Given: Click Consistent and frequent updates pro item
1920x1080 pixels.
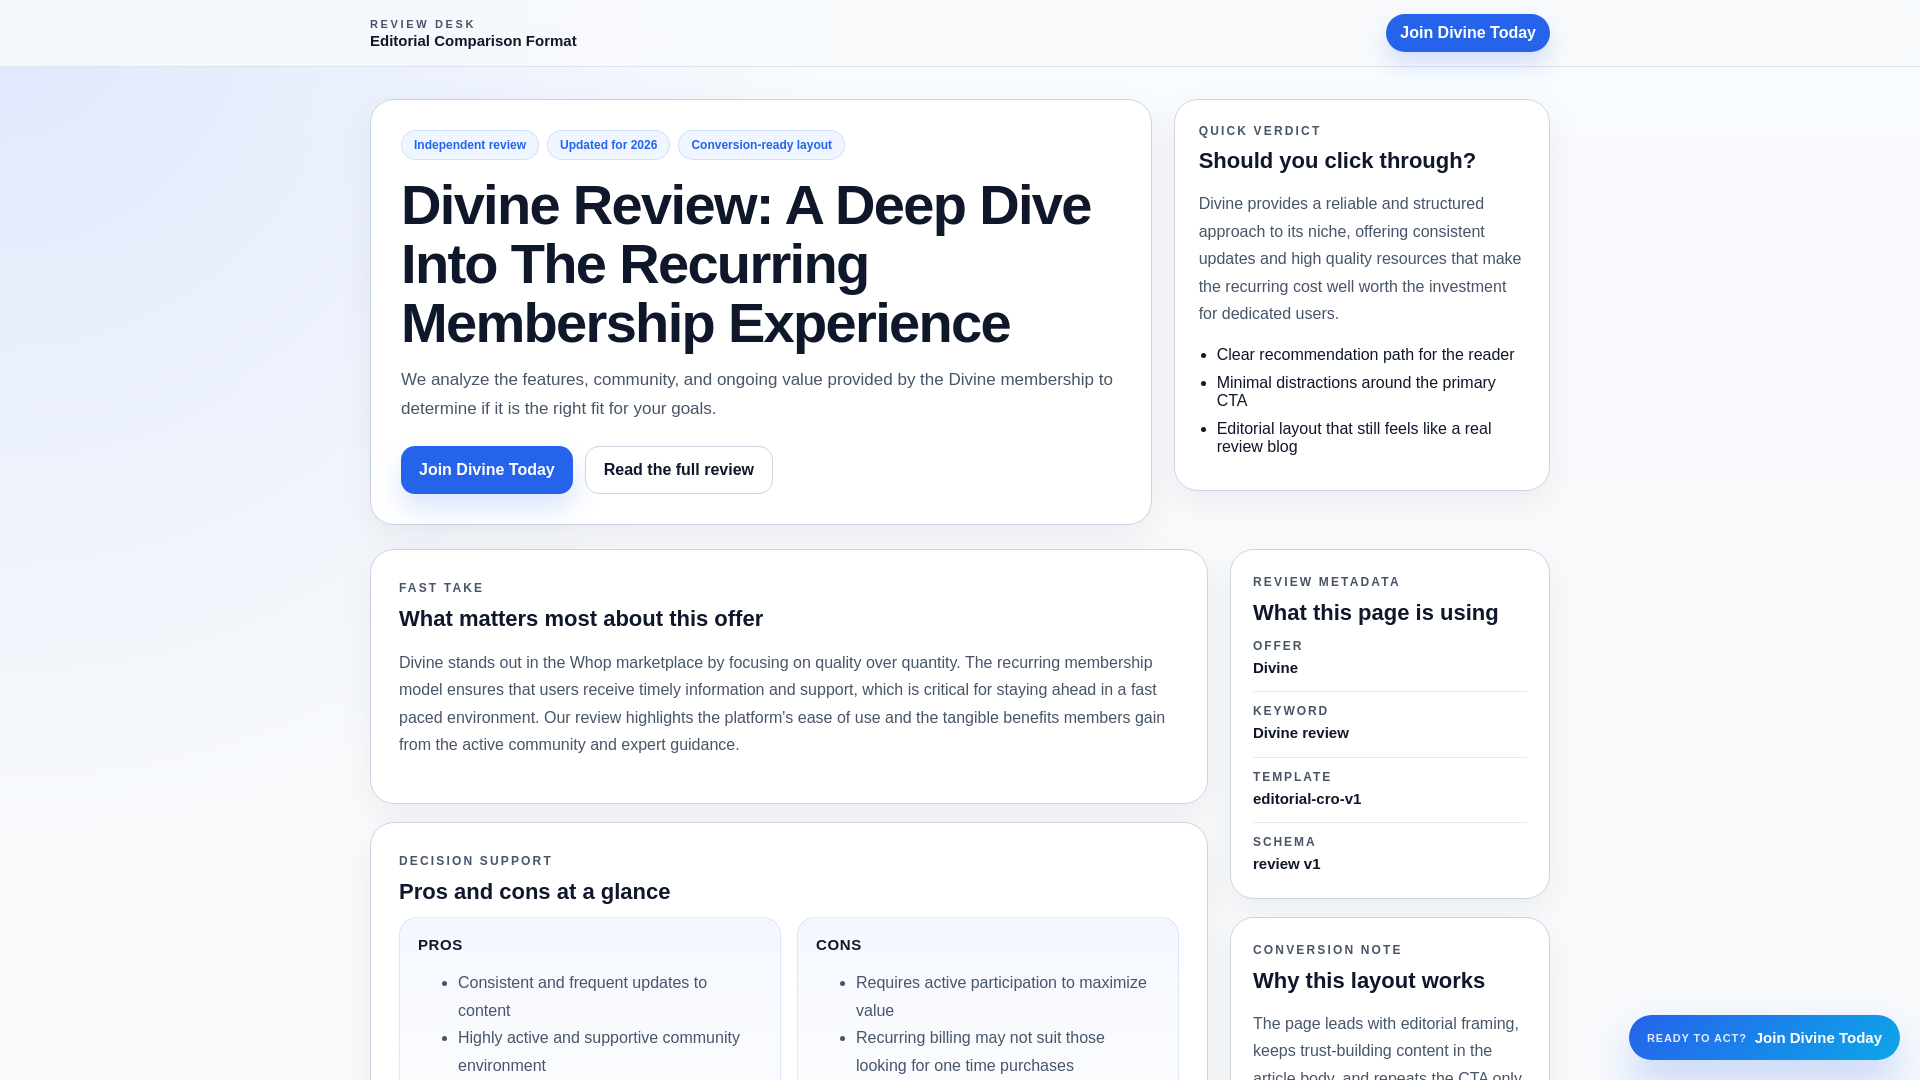Looking at the screenshot, I should 582,997.
